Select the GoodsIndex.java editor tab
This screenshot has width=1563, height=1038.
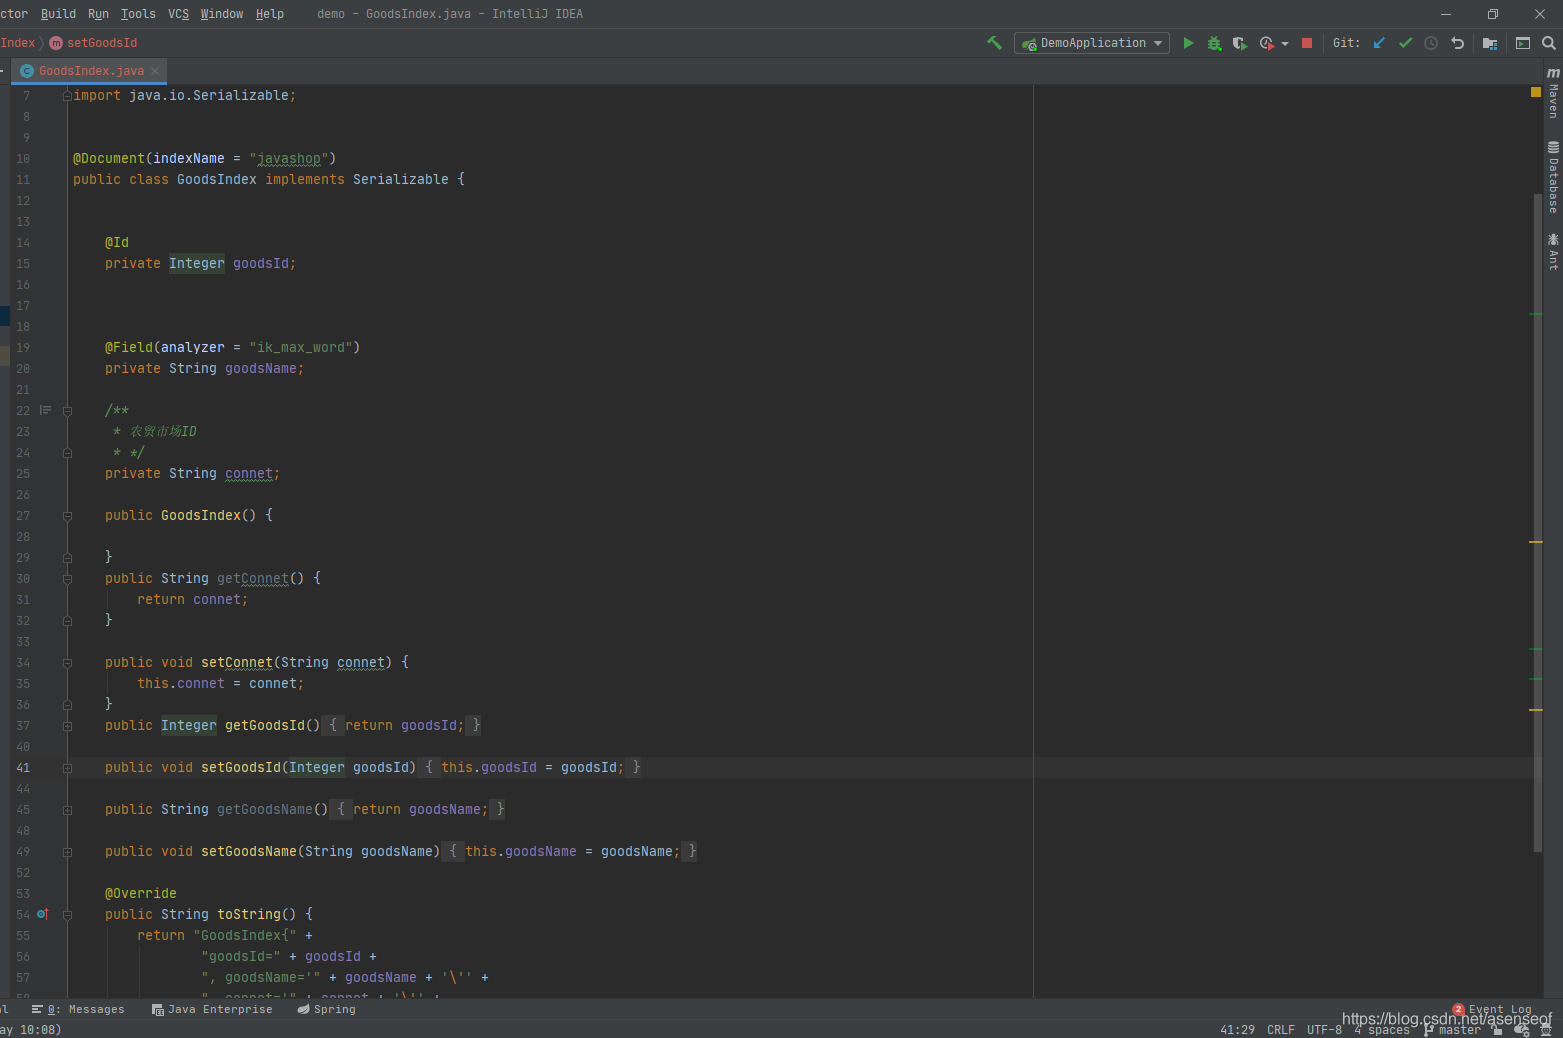tap(90, 71)
